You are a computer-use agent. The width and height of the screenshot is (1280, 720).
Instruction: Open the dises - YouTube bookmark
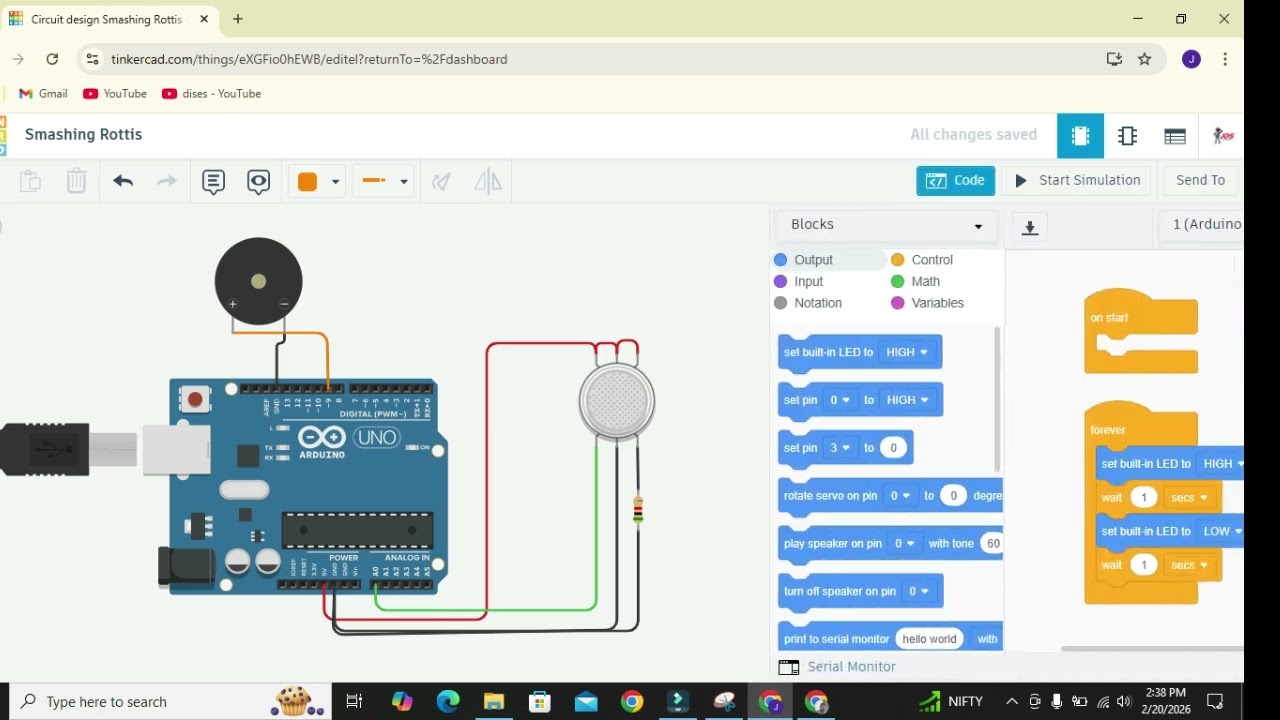212,94
